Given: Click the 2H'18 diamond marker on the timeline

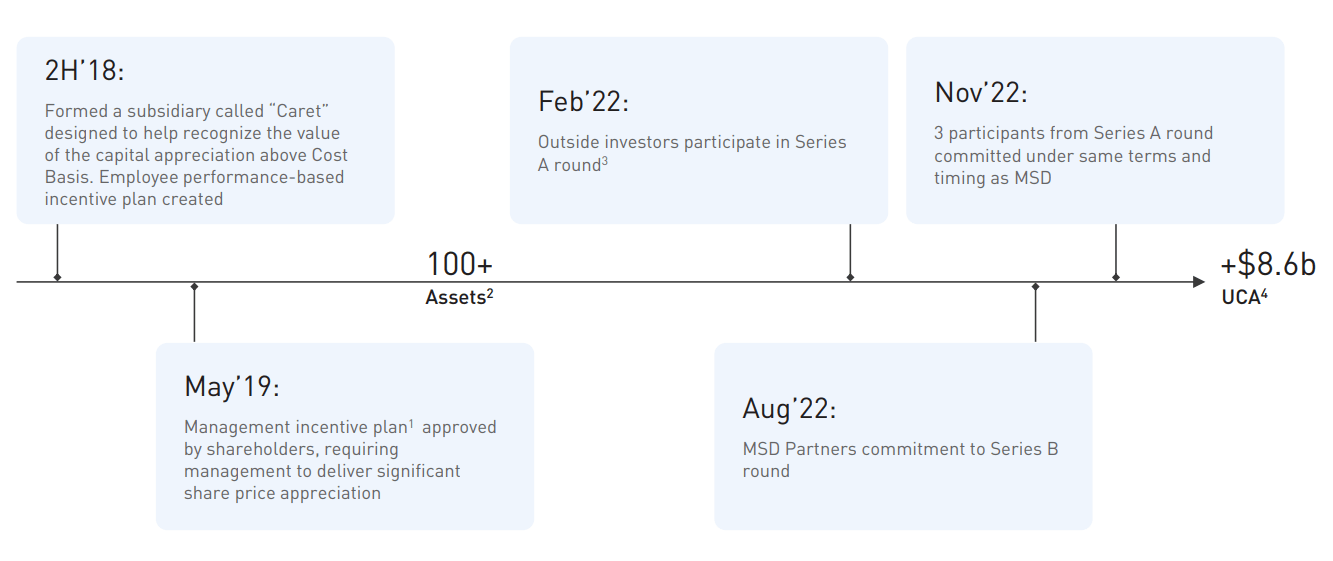Looking at the screenshot, I should click(57, 277).
